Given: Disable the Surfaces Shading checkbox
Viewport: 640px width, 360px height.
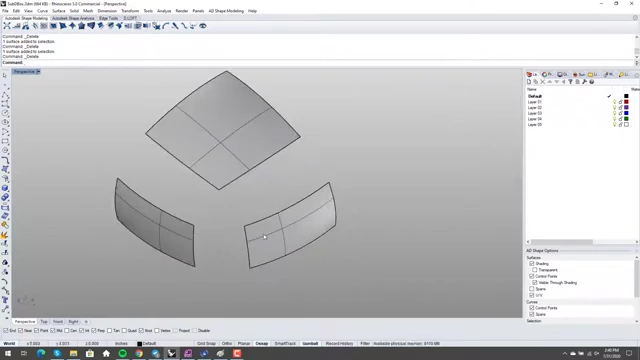Looking at the screenshot, I should coord(531,264).
